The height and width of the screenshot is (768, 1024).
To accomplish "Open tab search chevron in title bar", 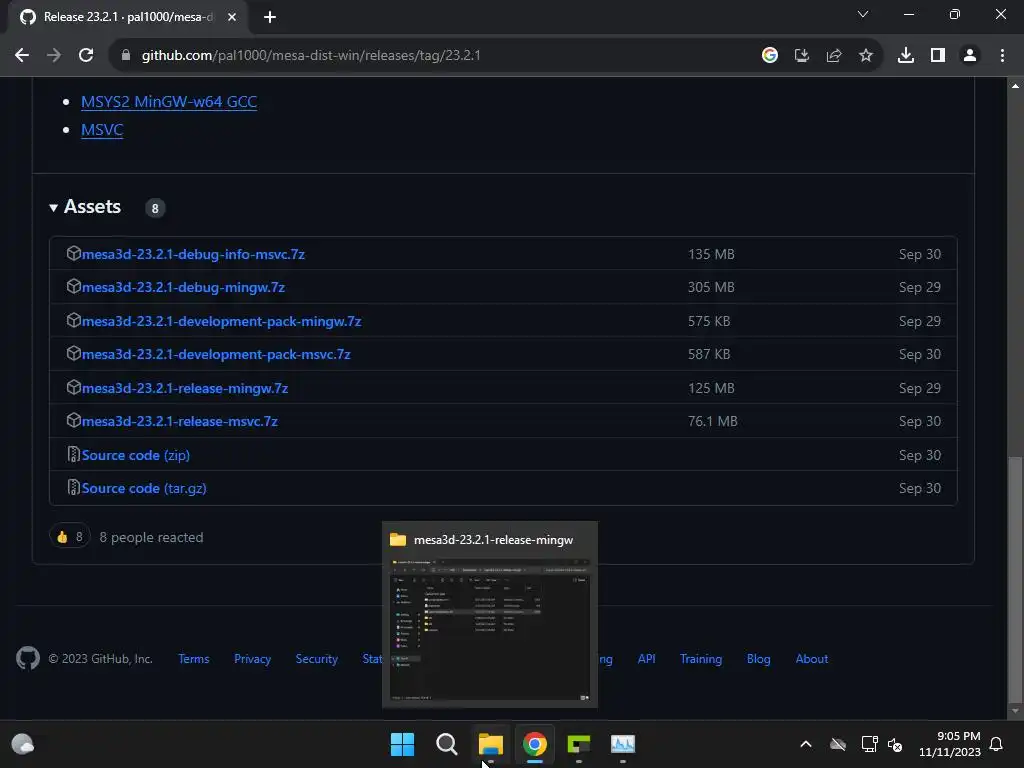I will coord(863,14).
